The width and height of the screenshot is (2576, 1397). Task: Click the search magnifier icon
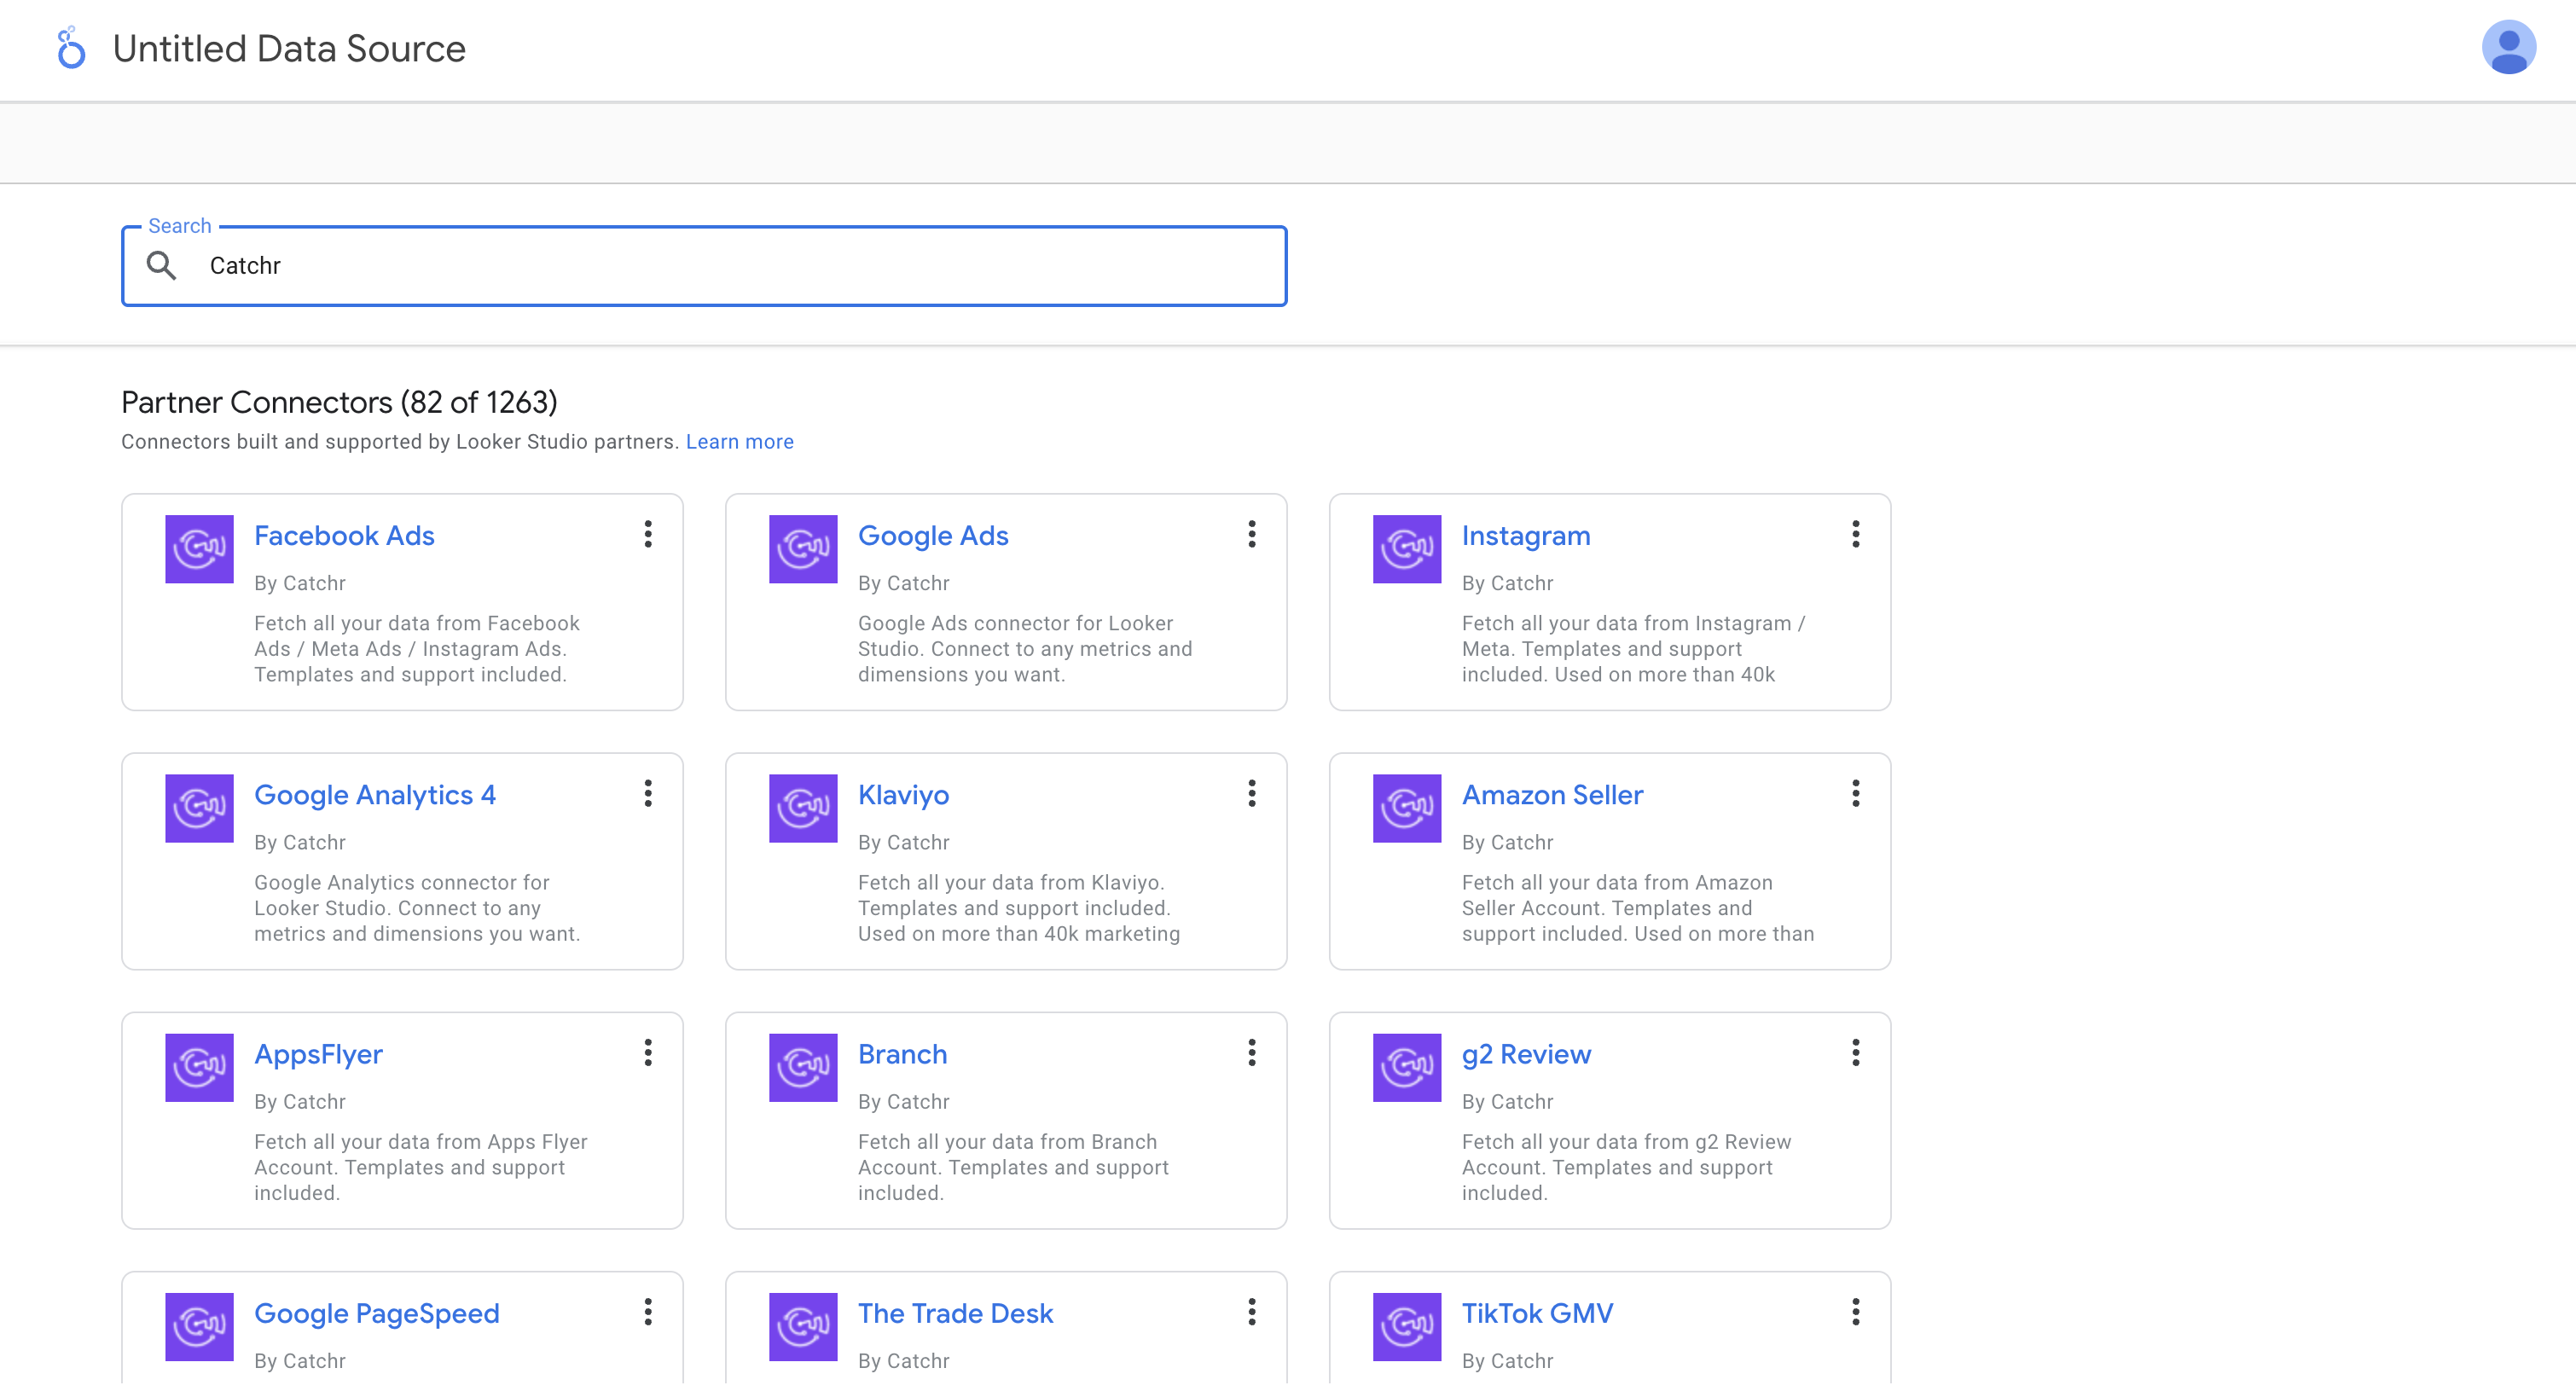pos(161,266)
